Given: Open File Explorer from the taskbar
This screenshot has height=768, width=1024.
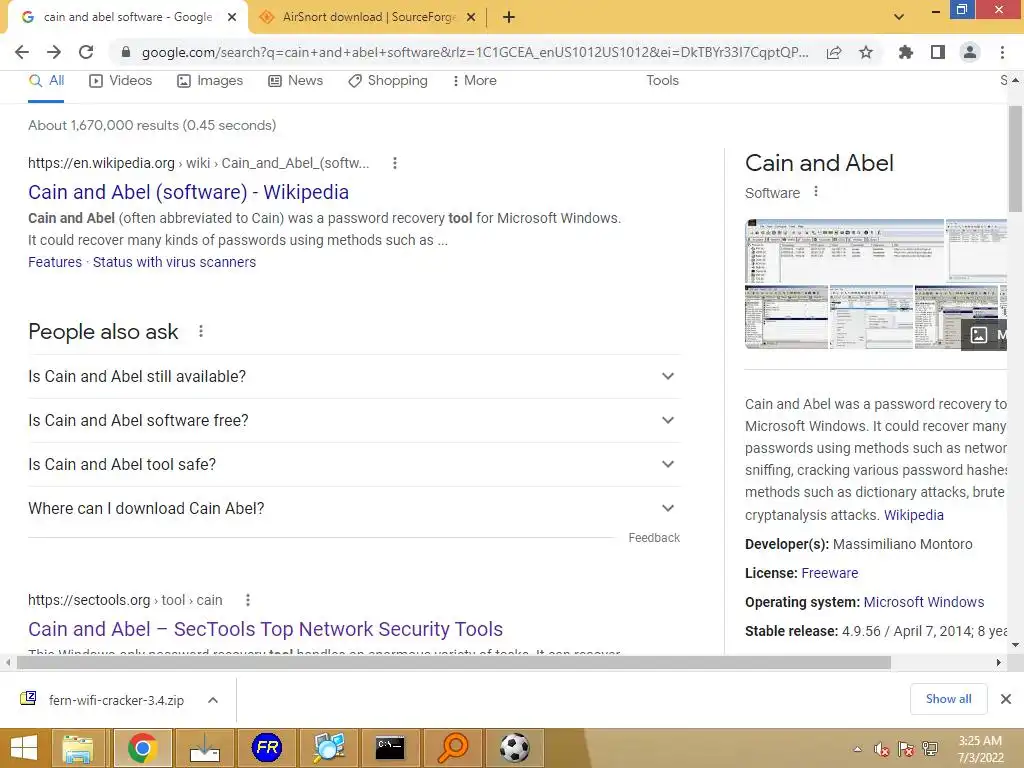Looking at the screenshot, I should (x=78, y=748).
